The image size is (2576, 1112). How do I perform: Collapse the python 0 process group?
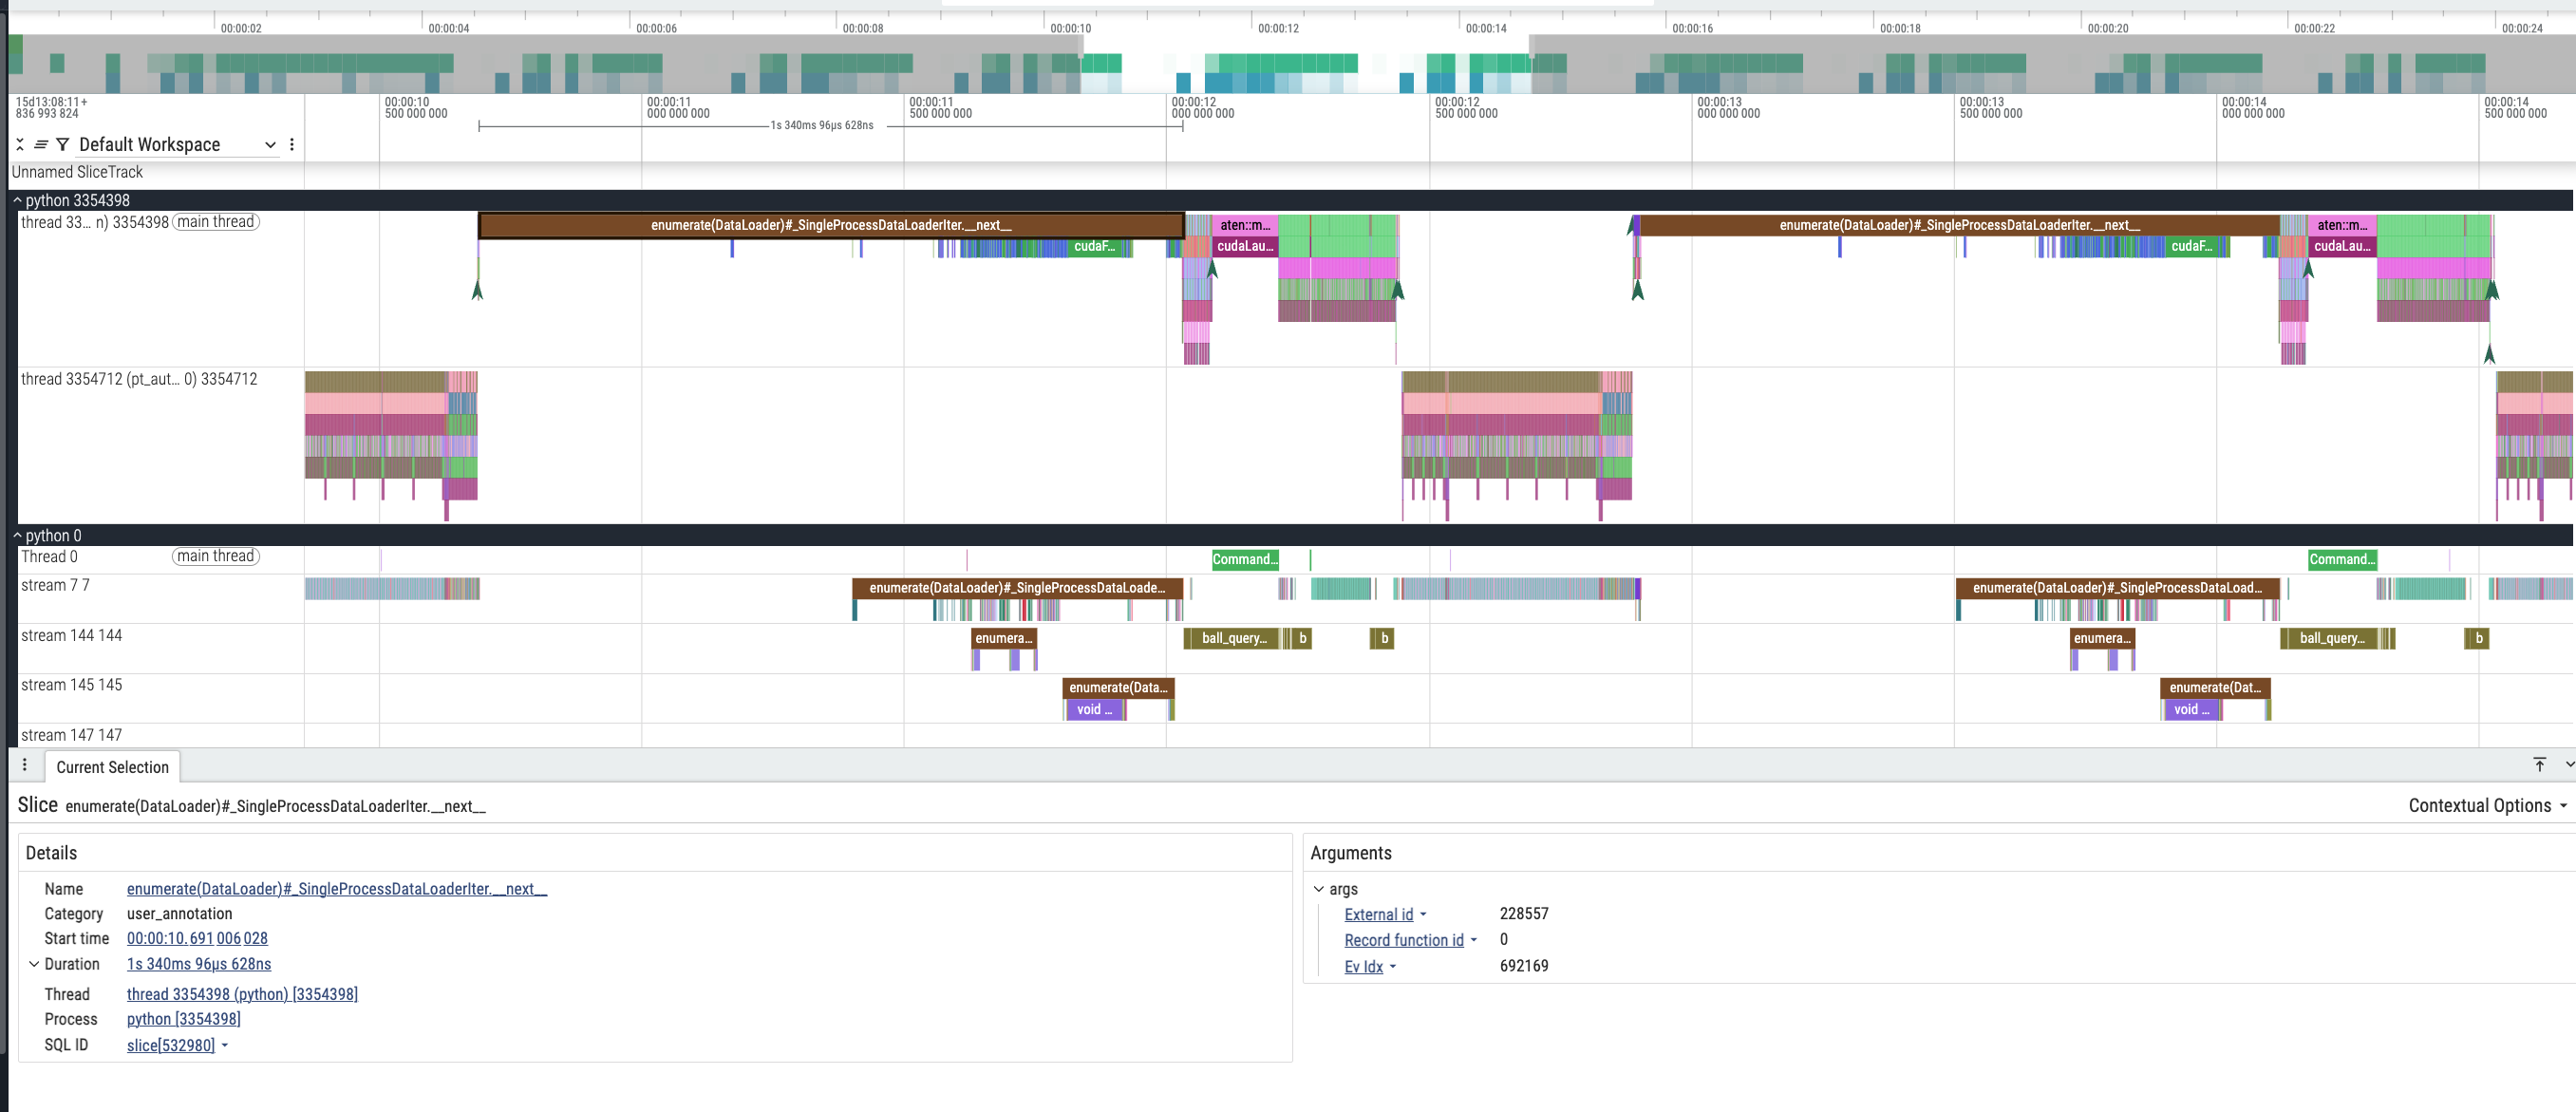[x=17, y=536]
